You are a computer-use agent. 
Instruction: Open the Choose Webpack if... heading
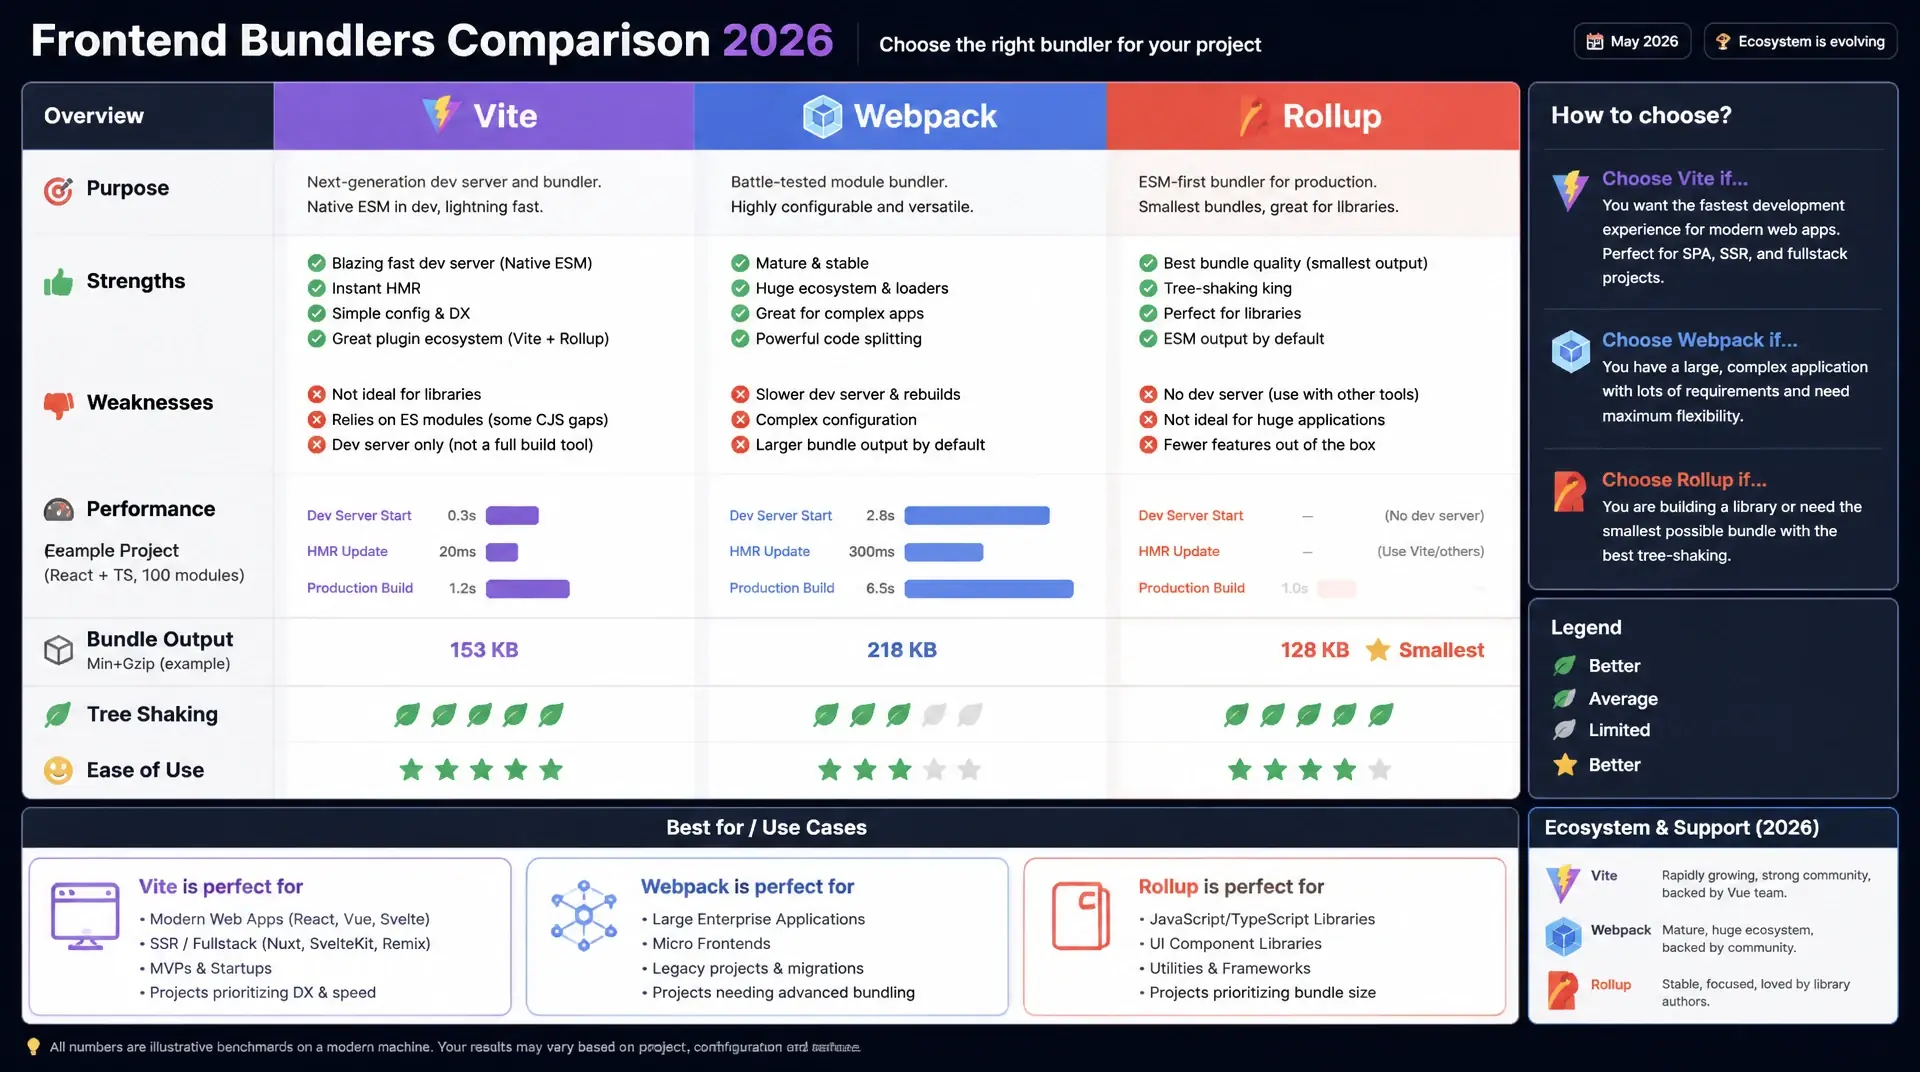point(1700,340)
